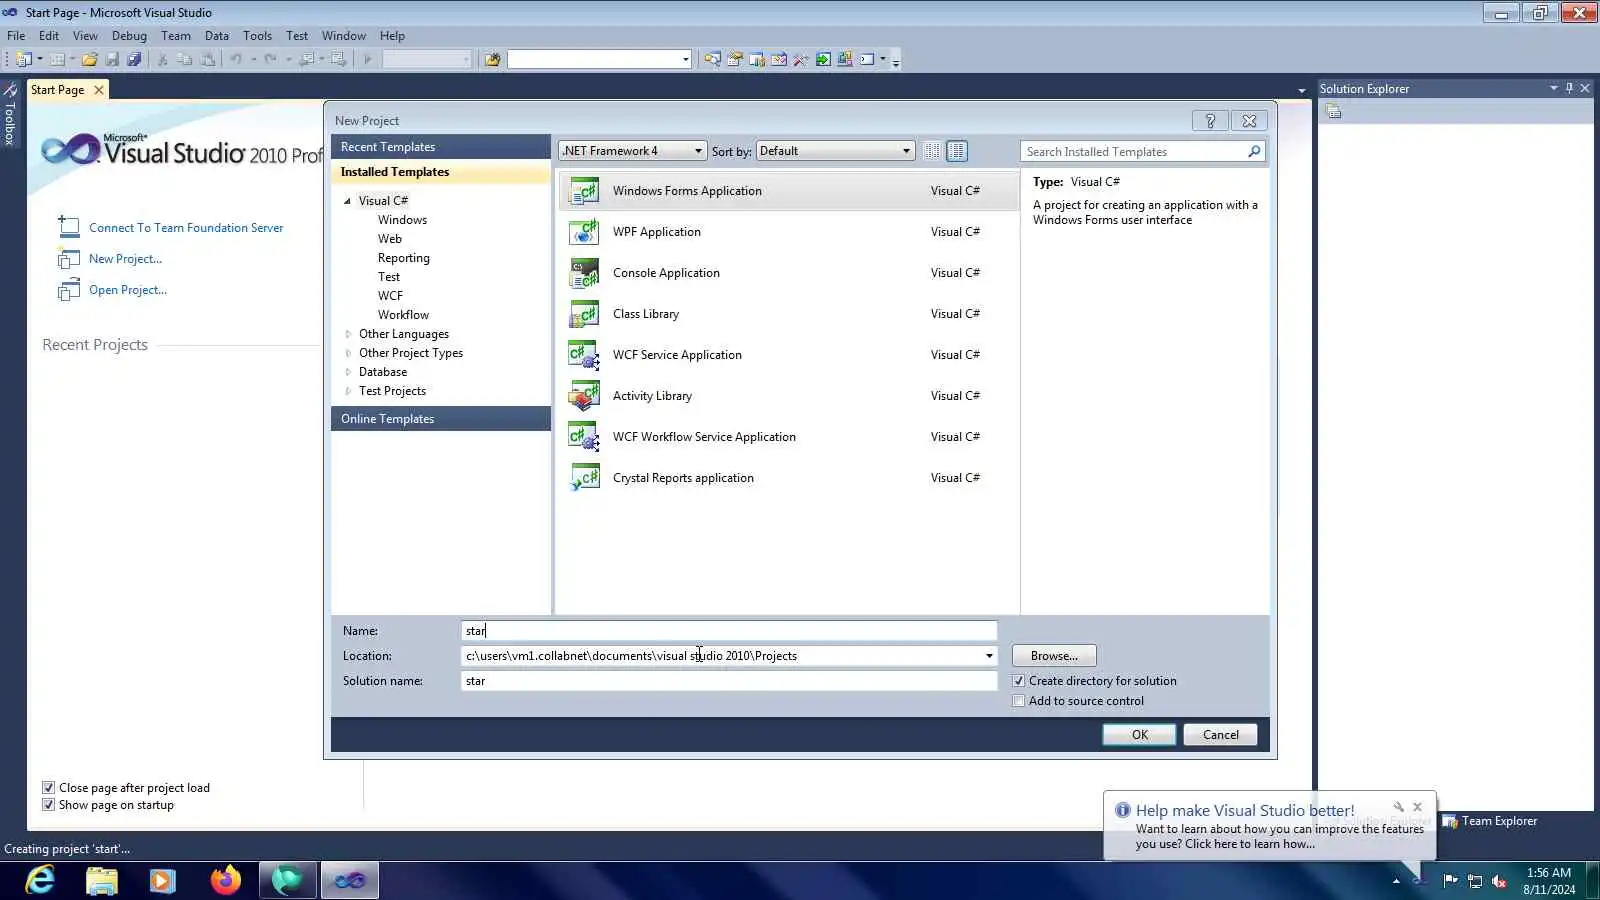The image size is (1600, 900).
Task: Open Windows Explorer from the taskbar
Action: [x=102, y=880]
